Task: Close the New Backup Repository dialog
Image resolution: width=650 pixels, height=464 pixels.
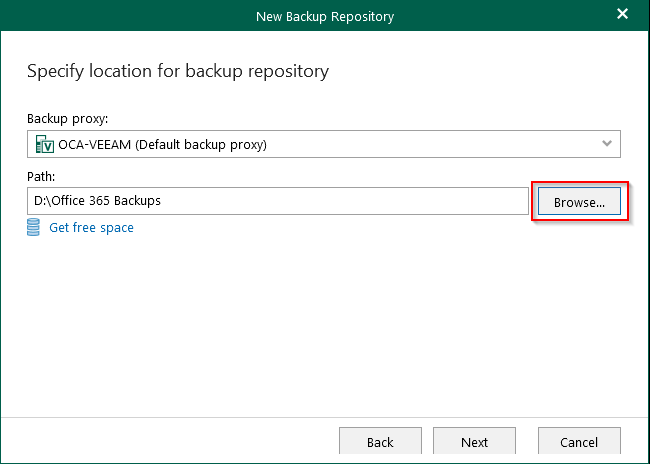Action: click(622, 14)
